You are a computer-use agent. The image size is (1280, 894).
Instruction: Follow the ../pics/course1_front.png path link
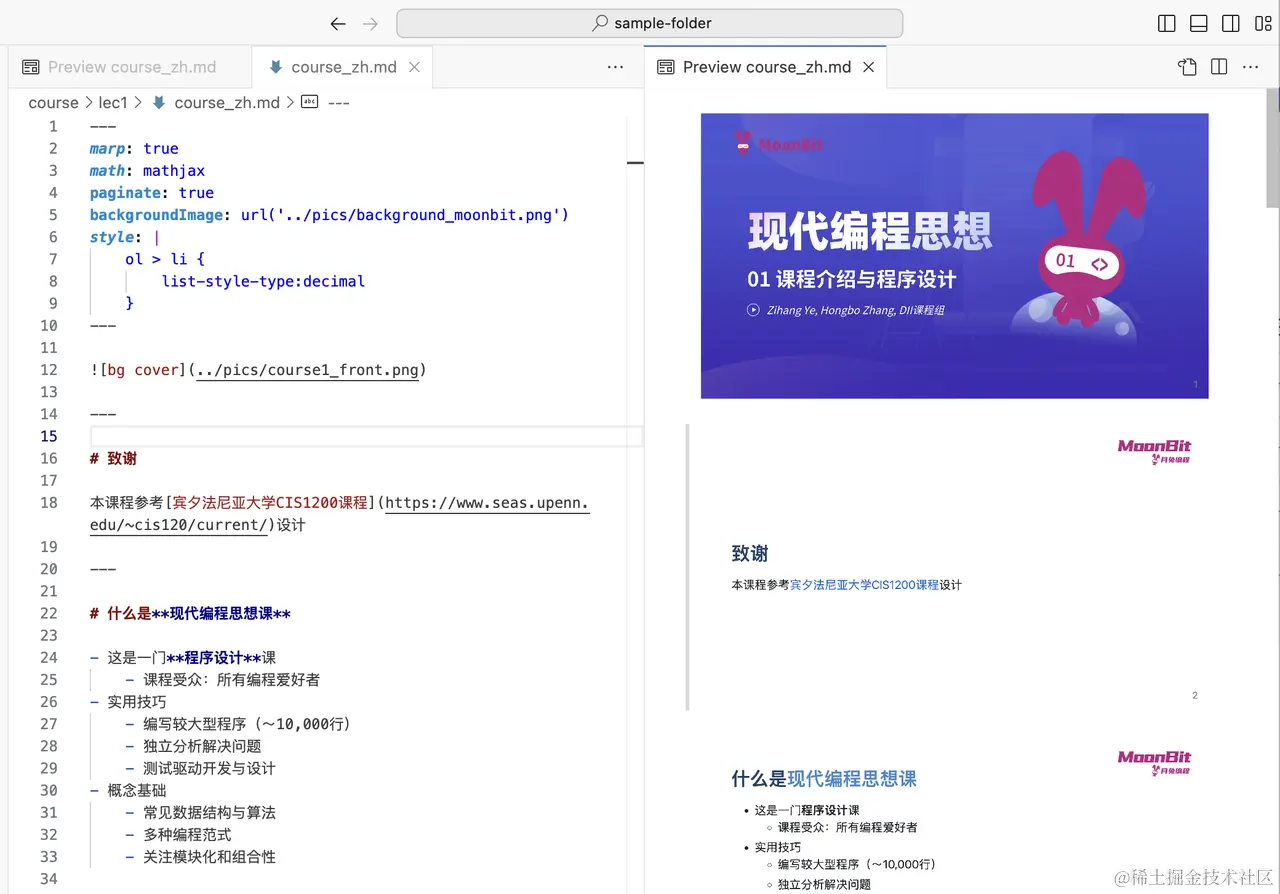307,370
